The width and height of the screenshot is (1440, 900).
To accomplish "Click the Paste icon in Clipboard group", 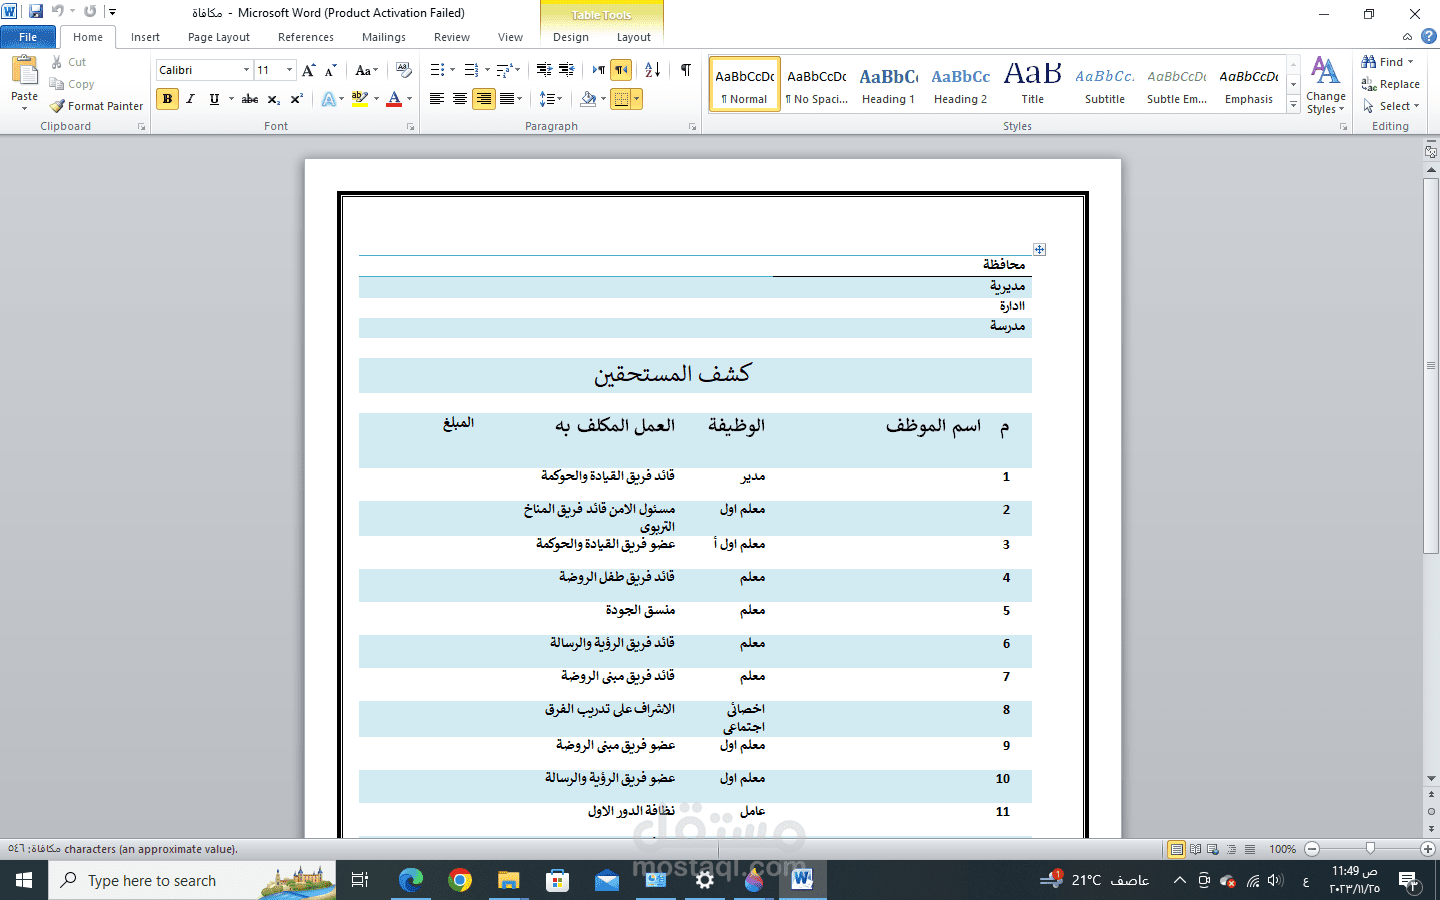I will pos(24,72).
